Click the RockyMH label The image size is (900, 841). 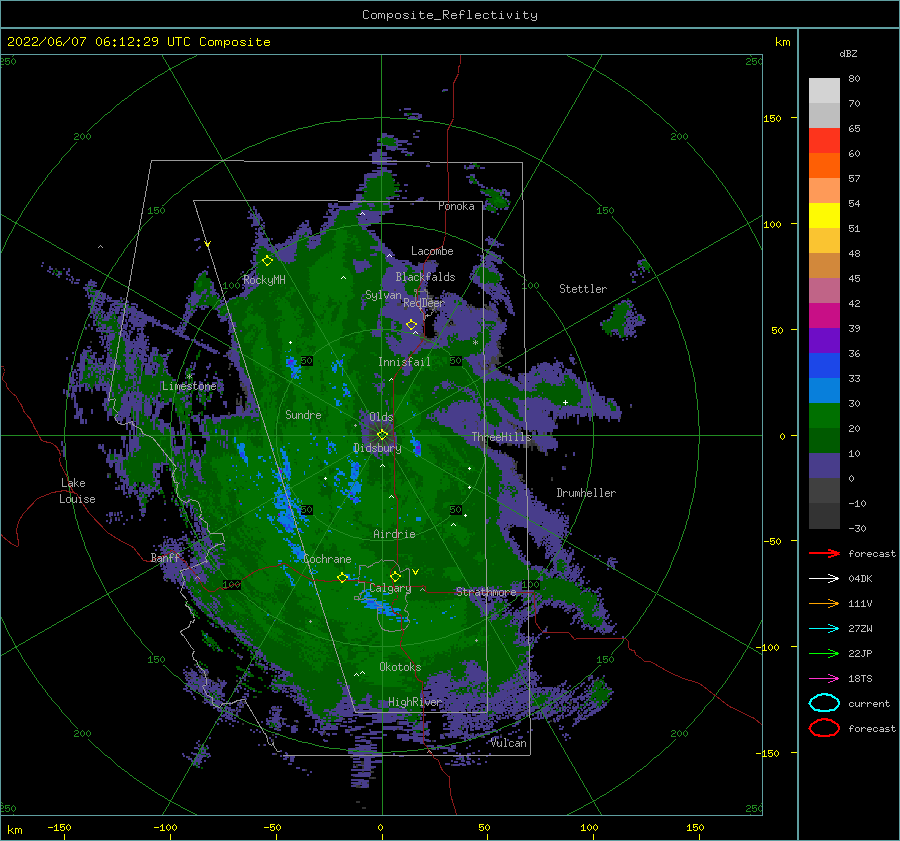point(264,280)
